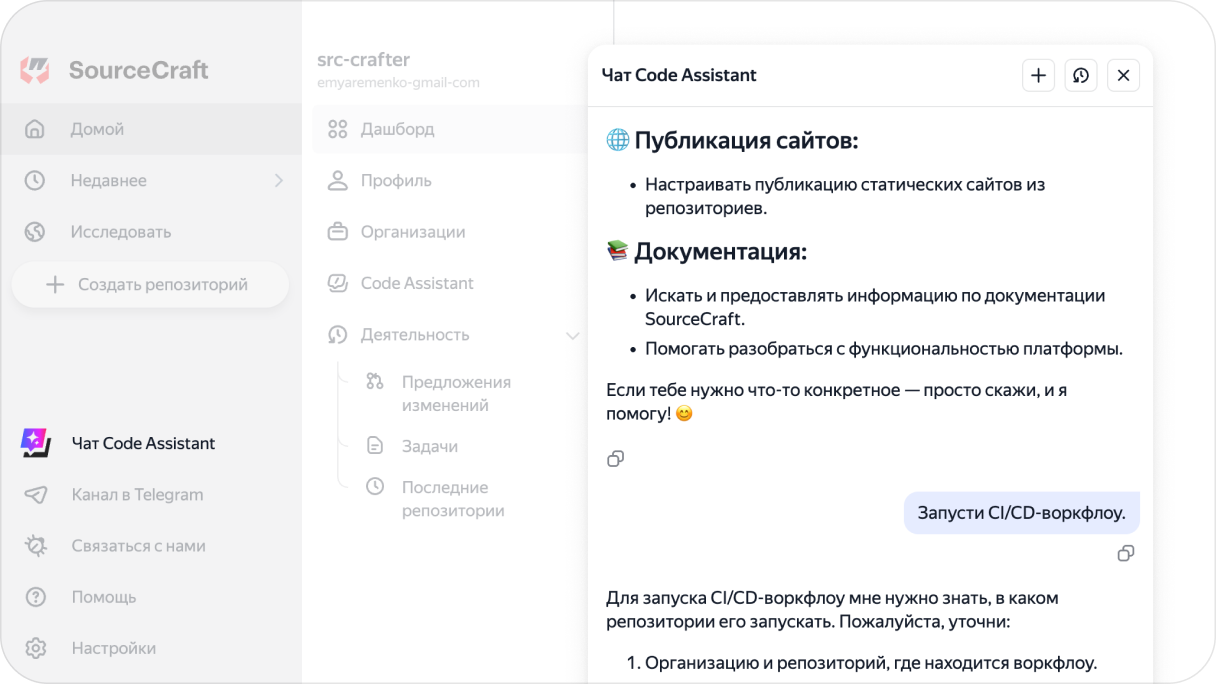Viewport: 1216px width, 684px height.
Task: Open chat history icon
Action: tap(1081, 75)
